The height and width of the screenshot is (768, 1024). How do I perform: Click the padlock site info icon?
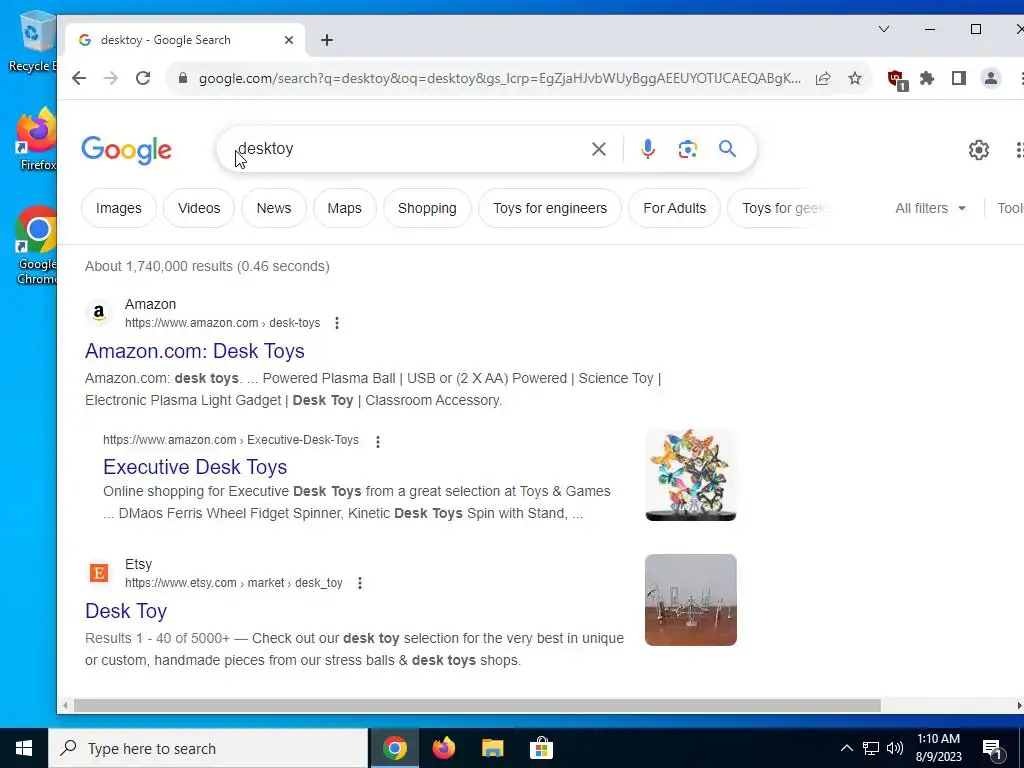click(x=183, y=78)
